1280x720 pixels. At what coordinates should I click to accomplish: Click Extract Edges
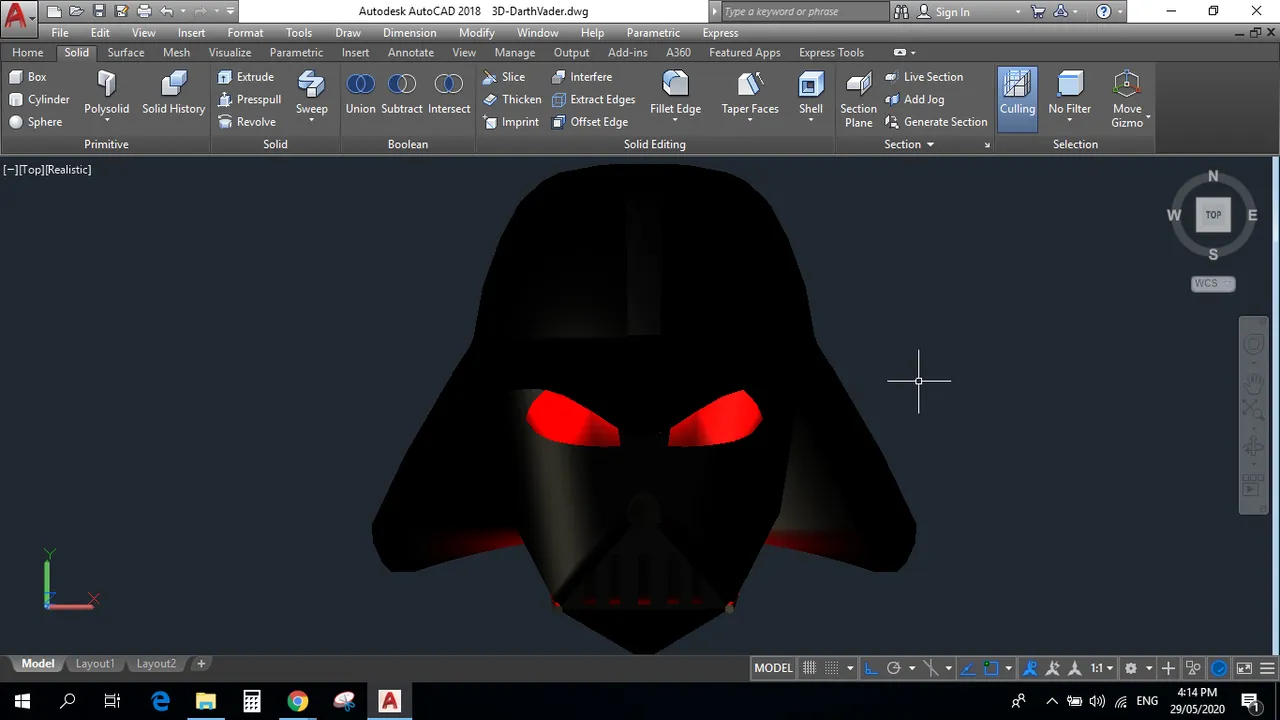[594, 99]
